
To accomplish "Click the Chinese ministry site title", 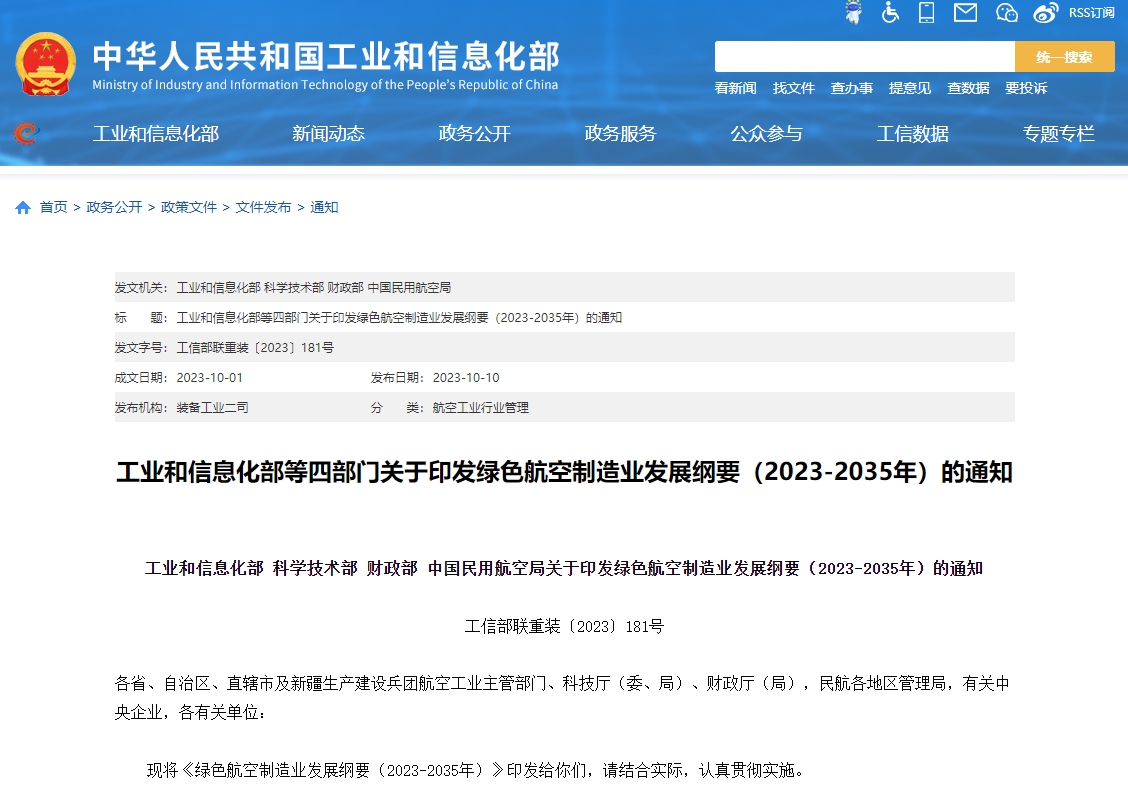I will click(x=326, y=57).
